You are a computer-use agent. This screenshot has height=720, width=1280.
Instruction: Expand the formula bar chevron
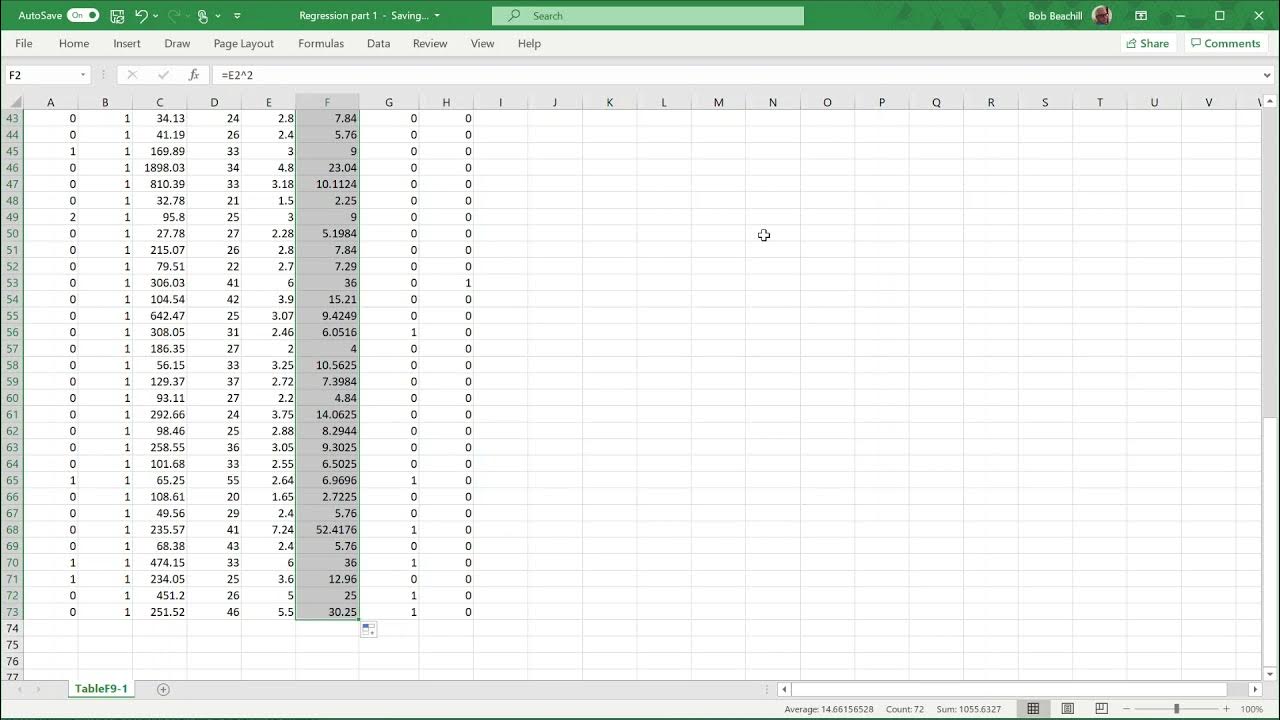click(x=1268, y=75)
